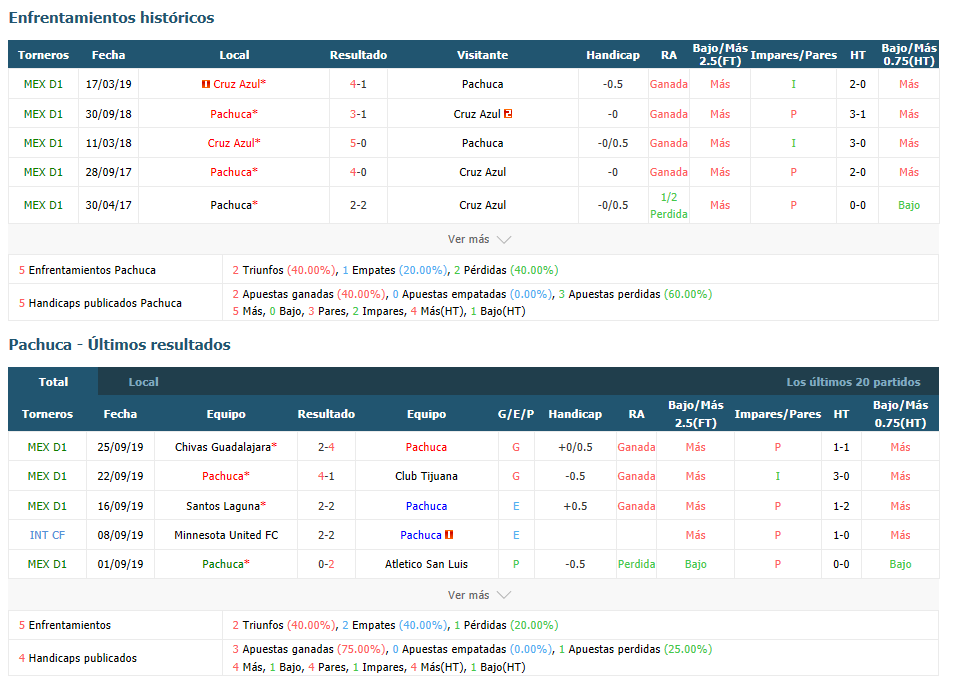Open Minnesota United FC team link
The width and height of the screenshot is (953, 681).
click(x=225, y=535)
